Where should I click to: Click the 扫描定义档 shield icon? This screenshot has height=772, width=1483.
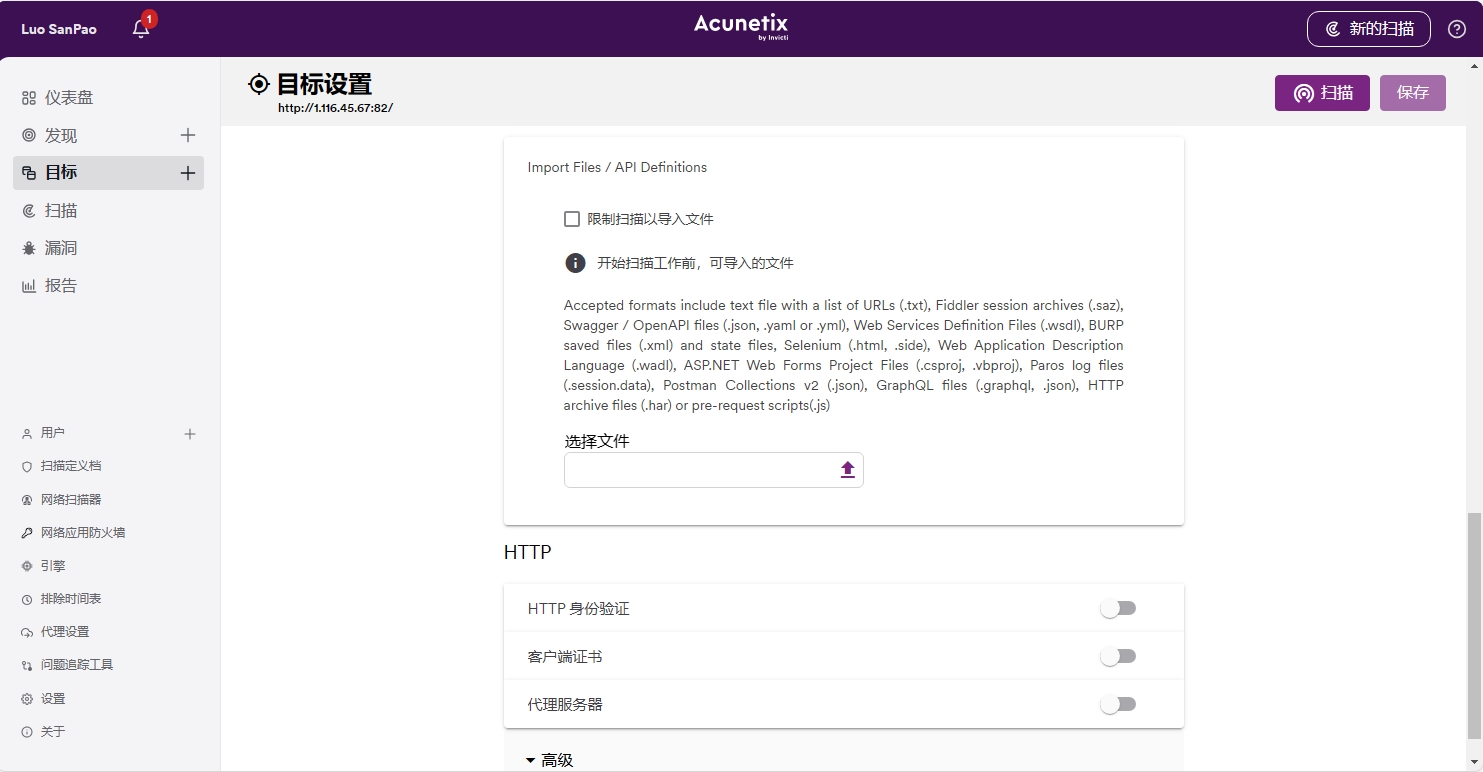(27, 467)
